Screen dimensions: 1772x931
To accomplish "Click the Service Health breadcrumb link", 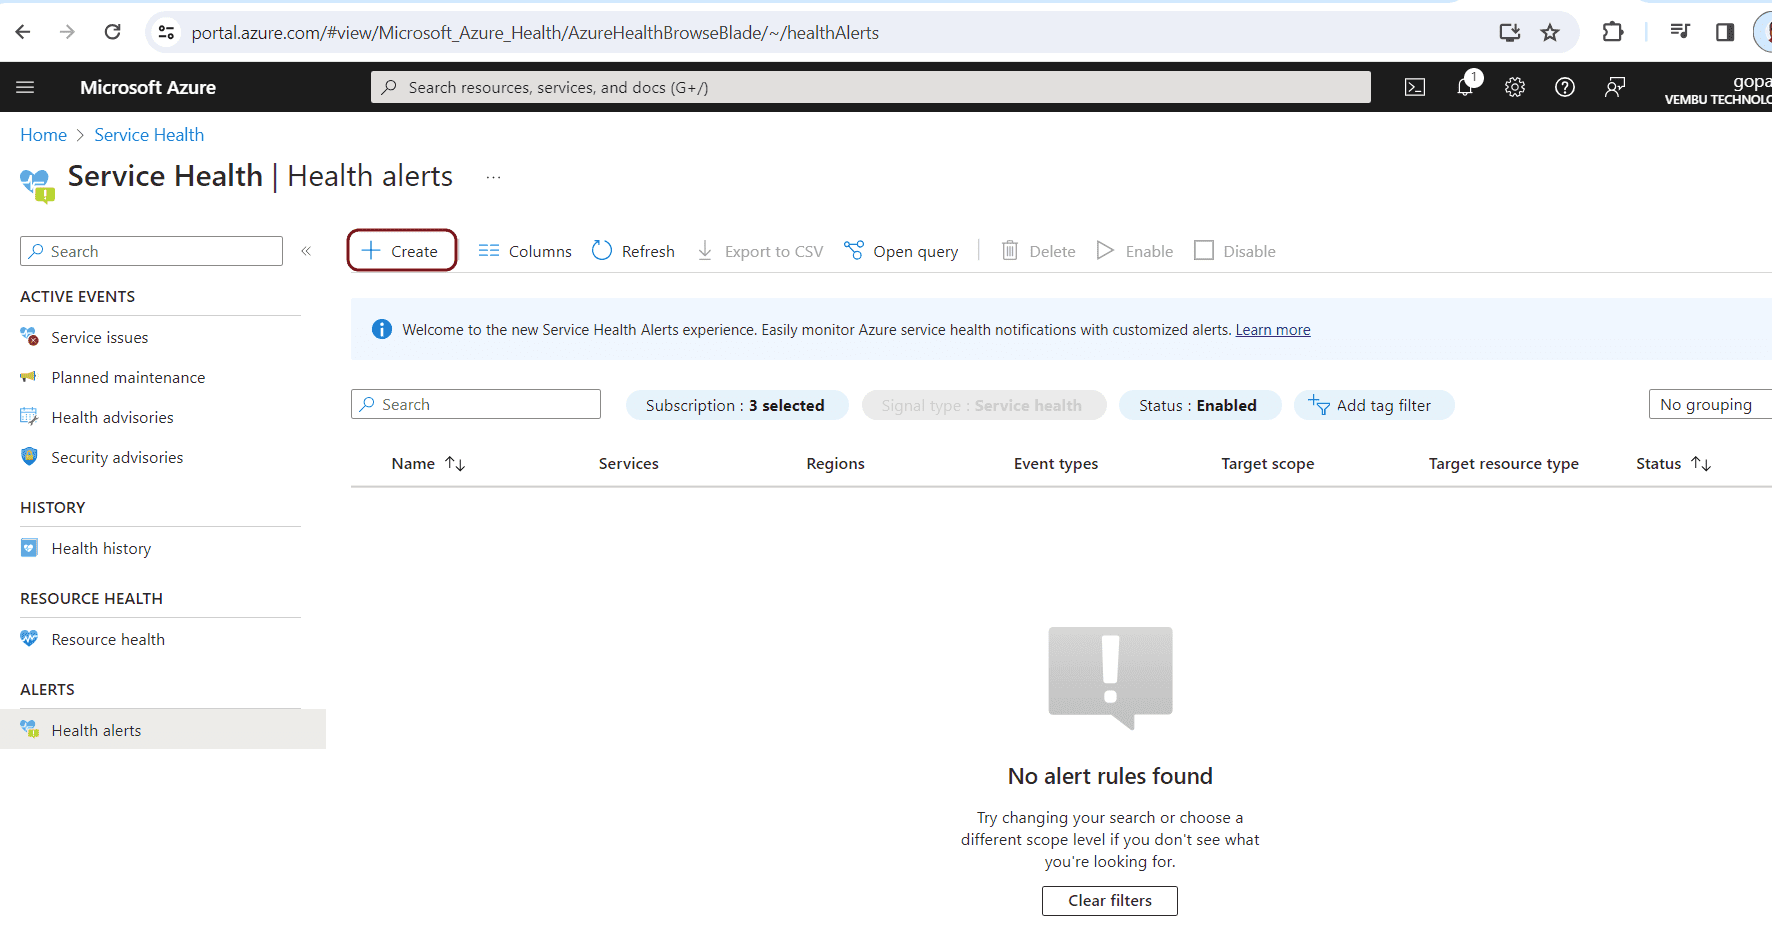I will tap(149, 135).
